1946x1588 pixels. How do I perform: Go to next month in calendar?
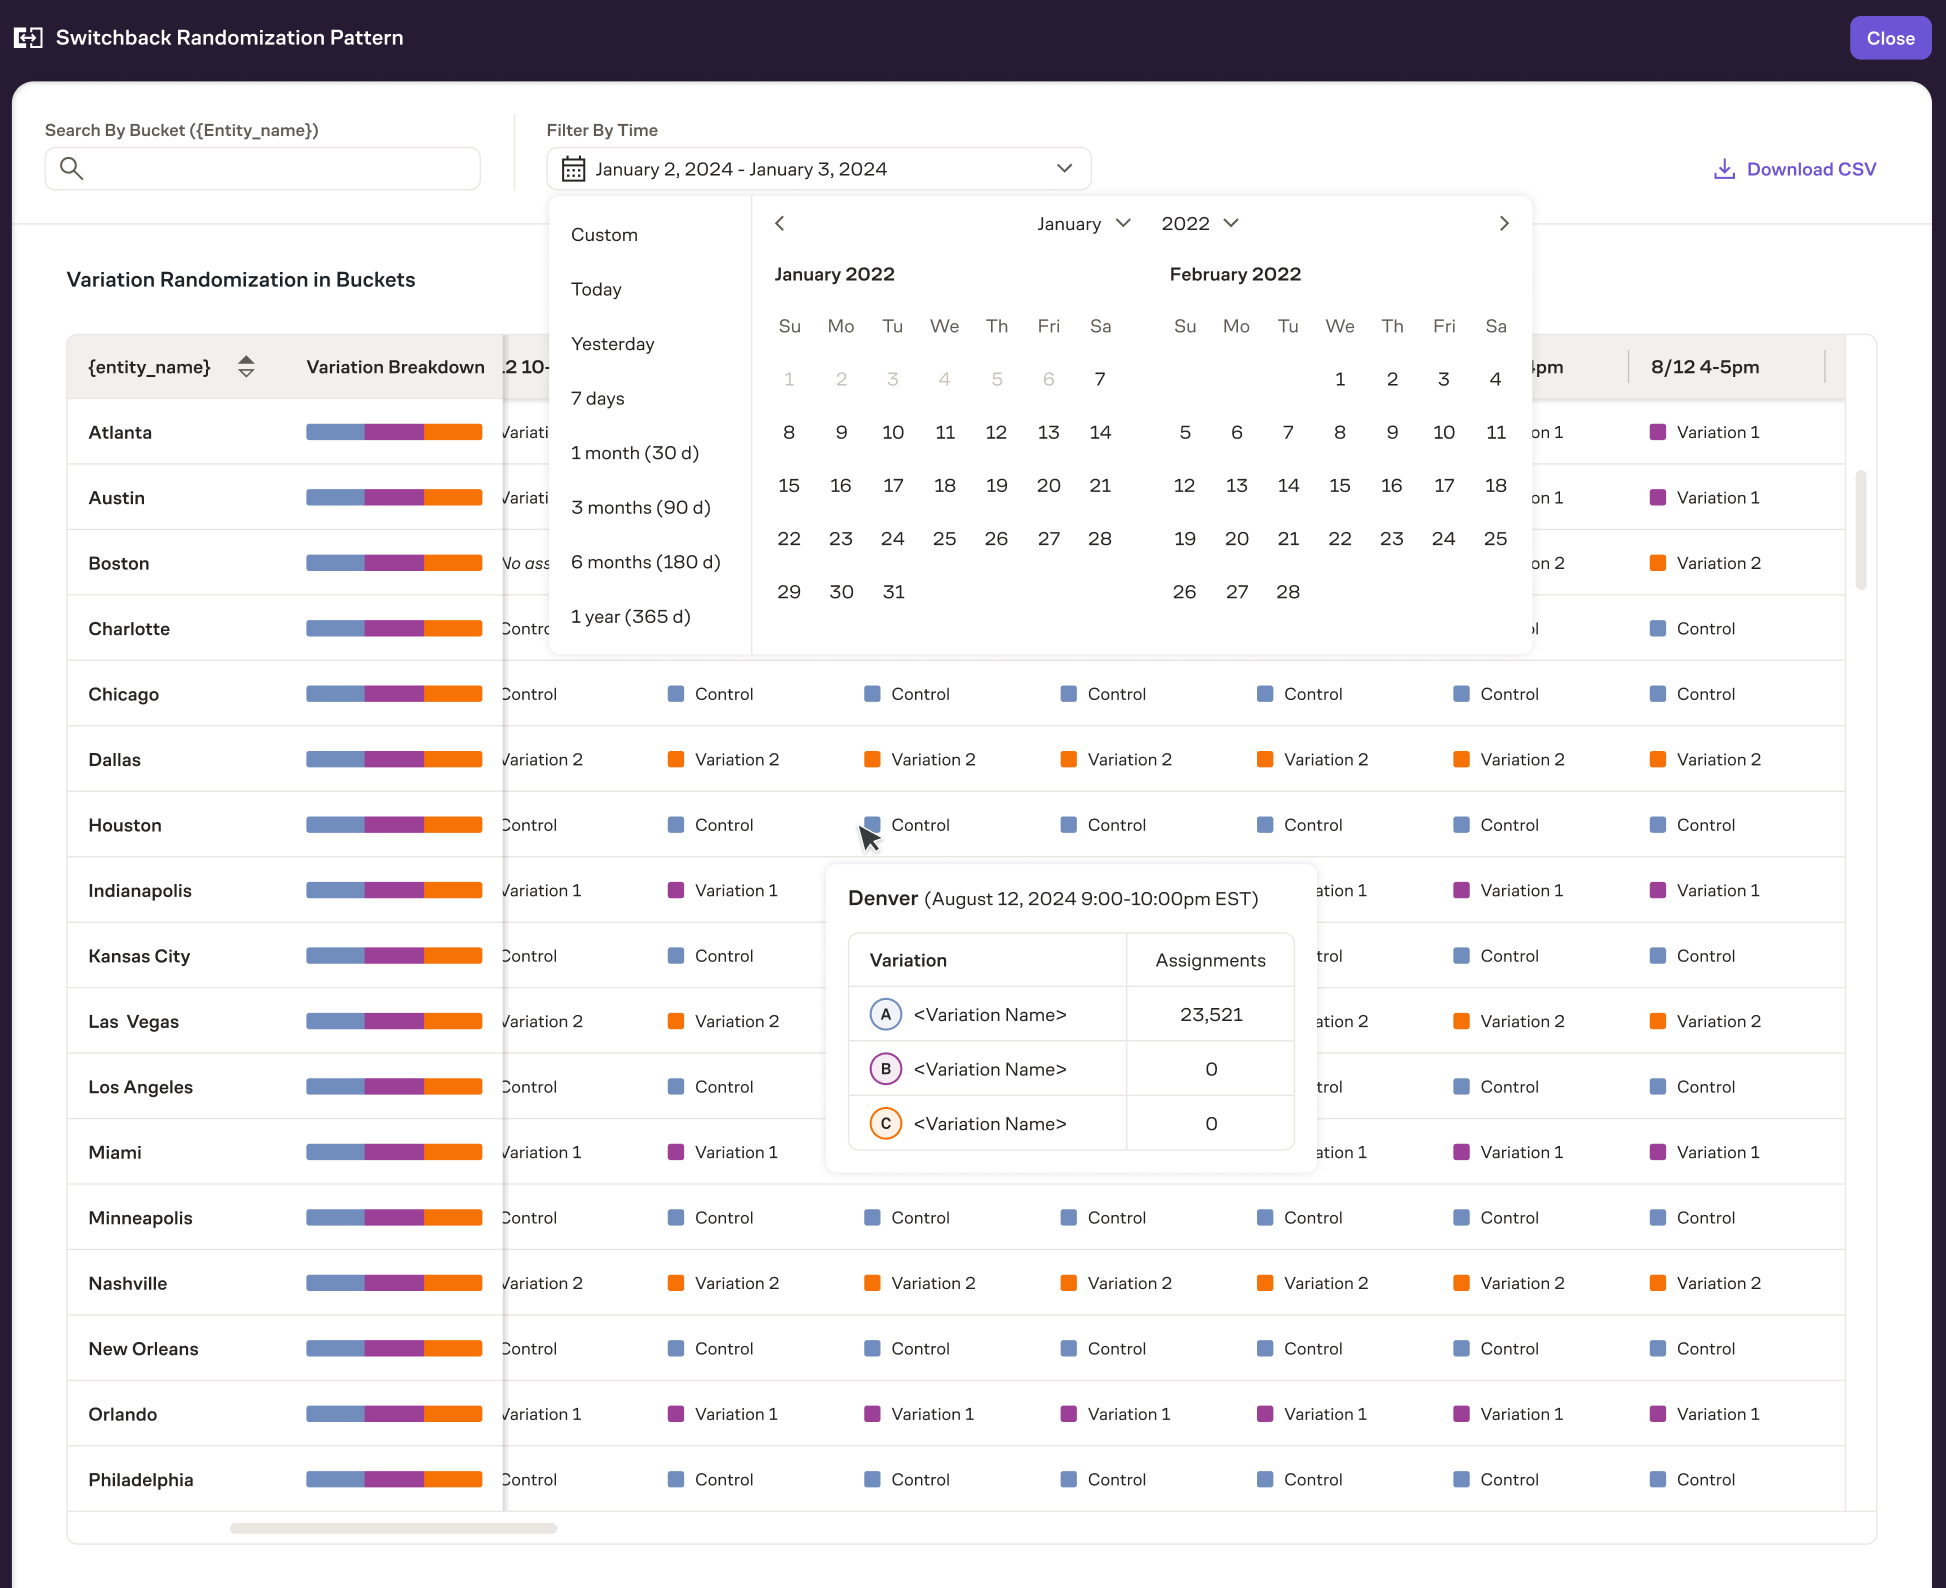[1504, 223]
